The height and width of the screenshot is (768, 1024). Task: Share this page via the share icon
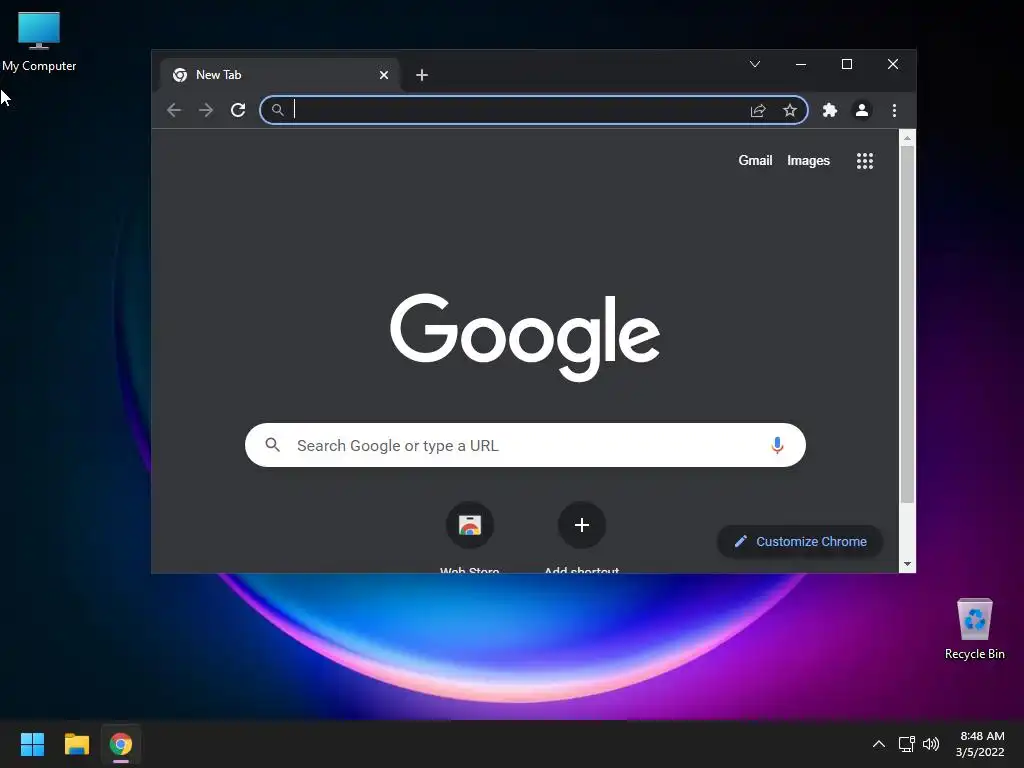758,110
